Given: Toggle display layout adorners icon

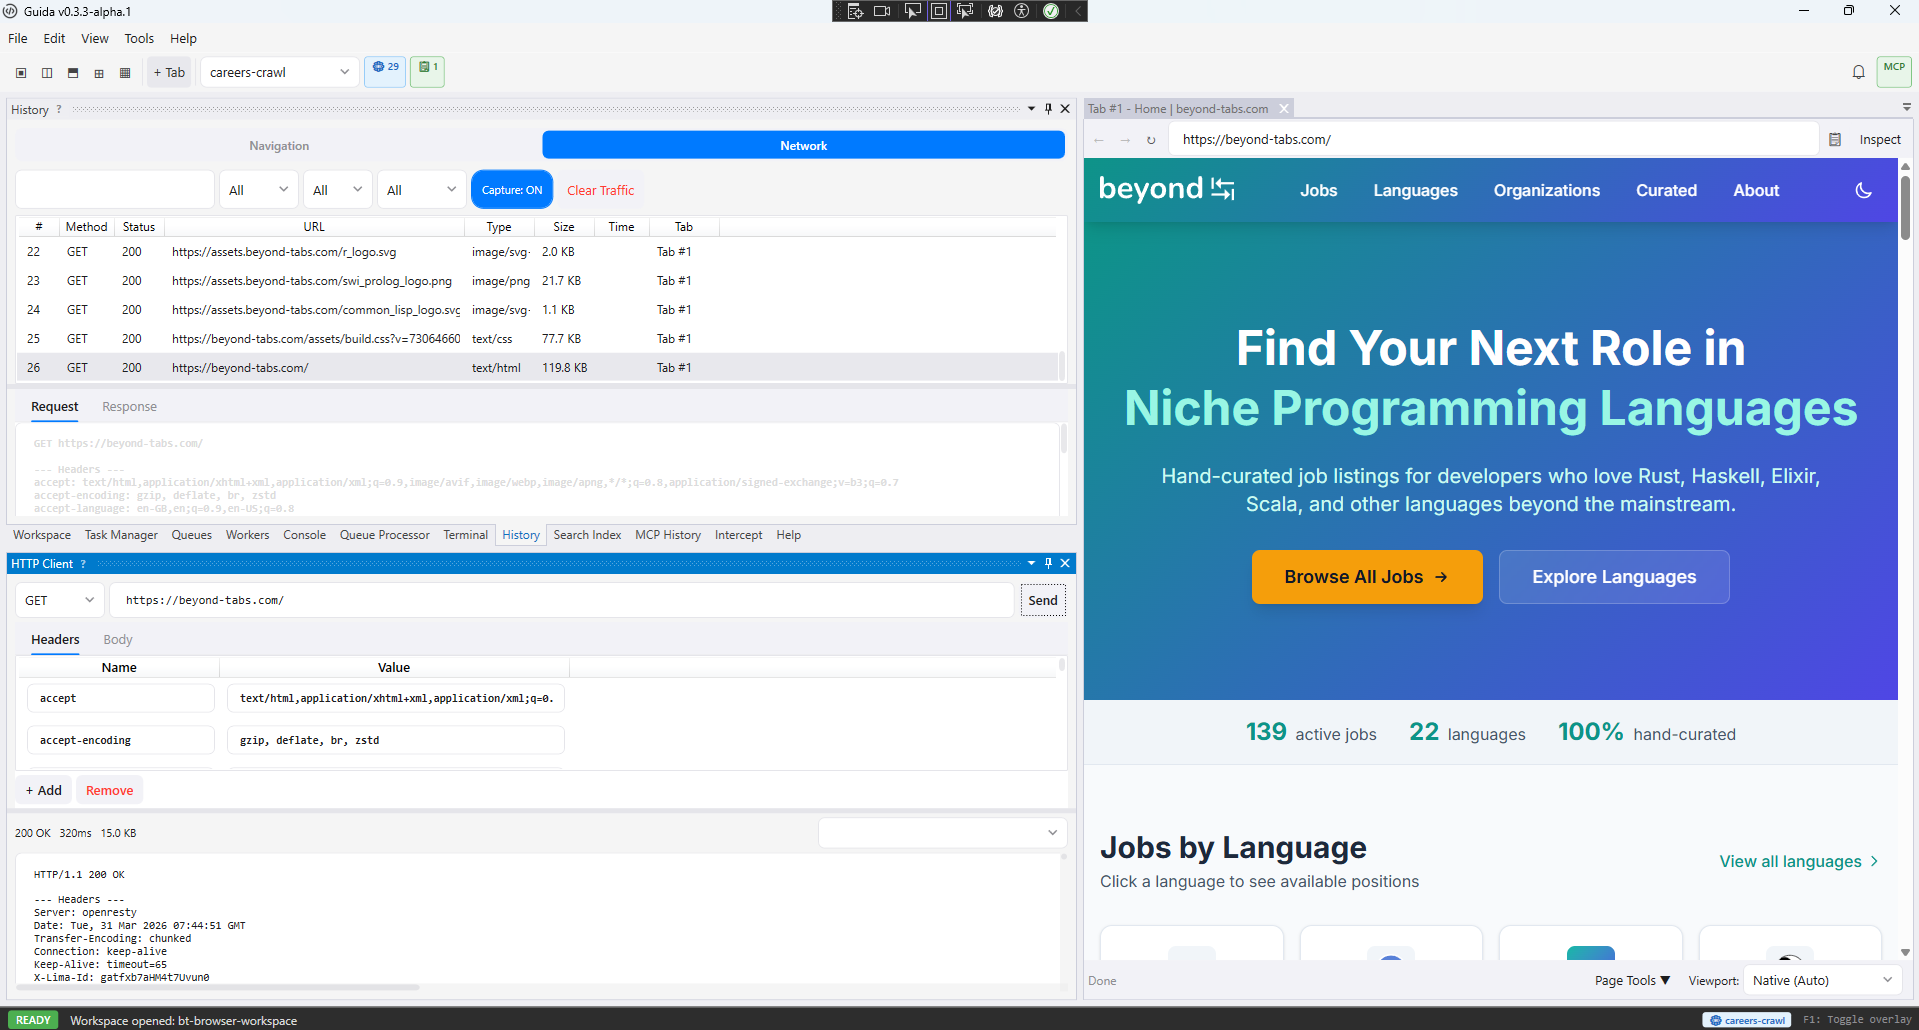Looking at the screenshot, I should 938,11.
